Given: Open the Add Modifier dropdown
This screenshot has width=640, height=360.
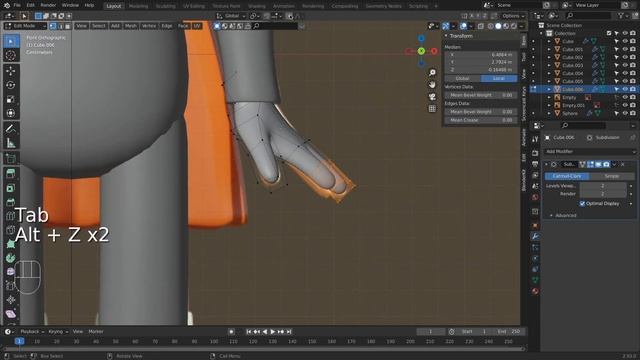Looking at the screenshot, I should 590,151.
